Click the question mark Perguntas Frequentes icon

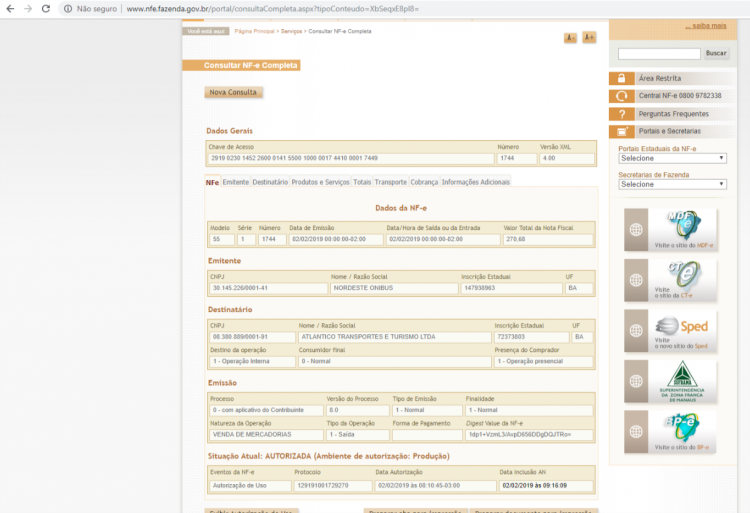coord(621,114)
